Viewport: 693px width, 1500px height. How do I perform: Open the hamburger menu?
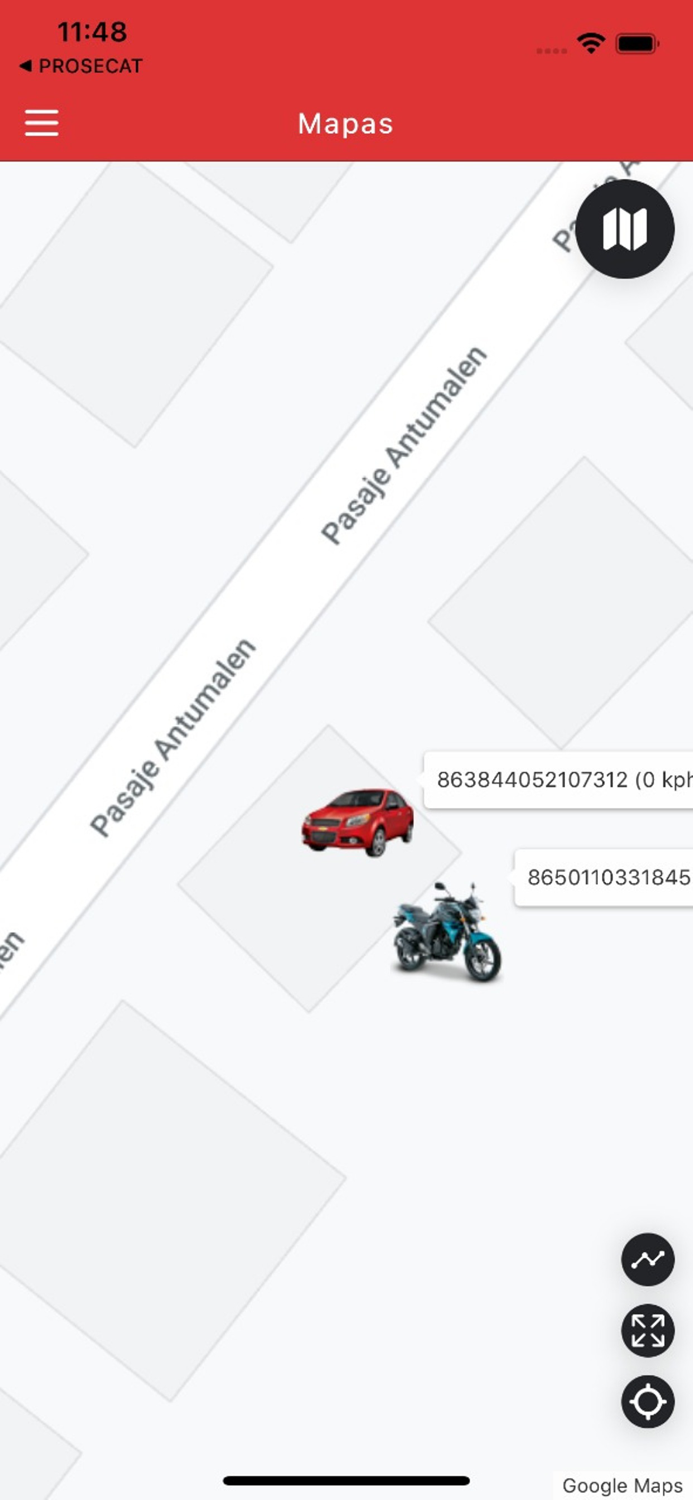pyautogui.click(x=42, y=123)
